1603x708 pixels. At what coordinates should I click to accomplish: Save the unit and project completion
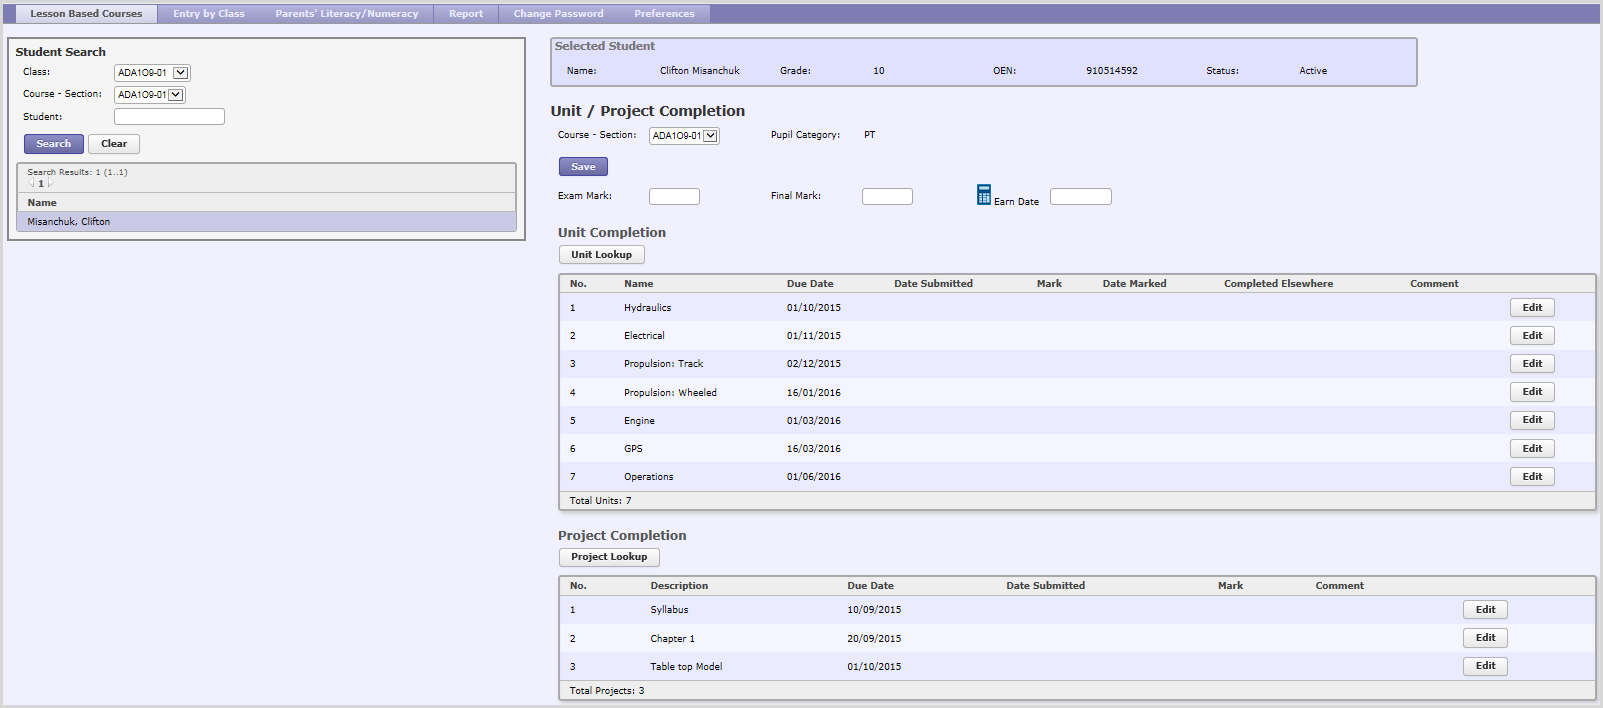pos(583,167)
